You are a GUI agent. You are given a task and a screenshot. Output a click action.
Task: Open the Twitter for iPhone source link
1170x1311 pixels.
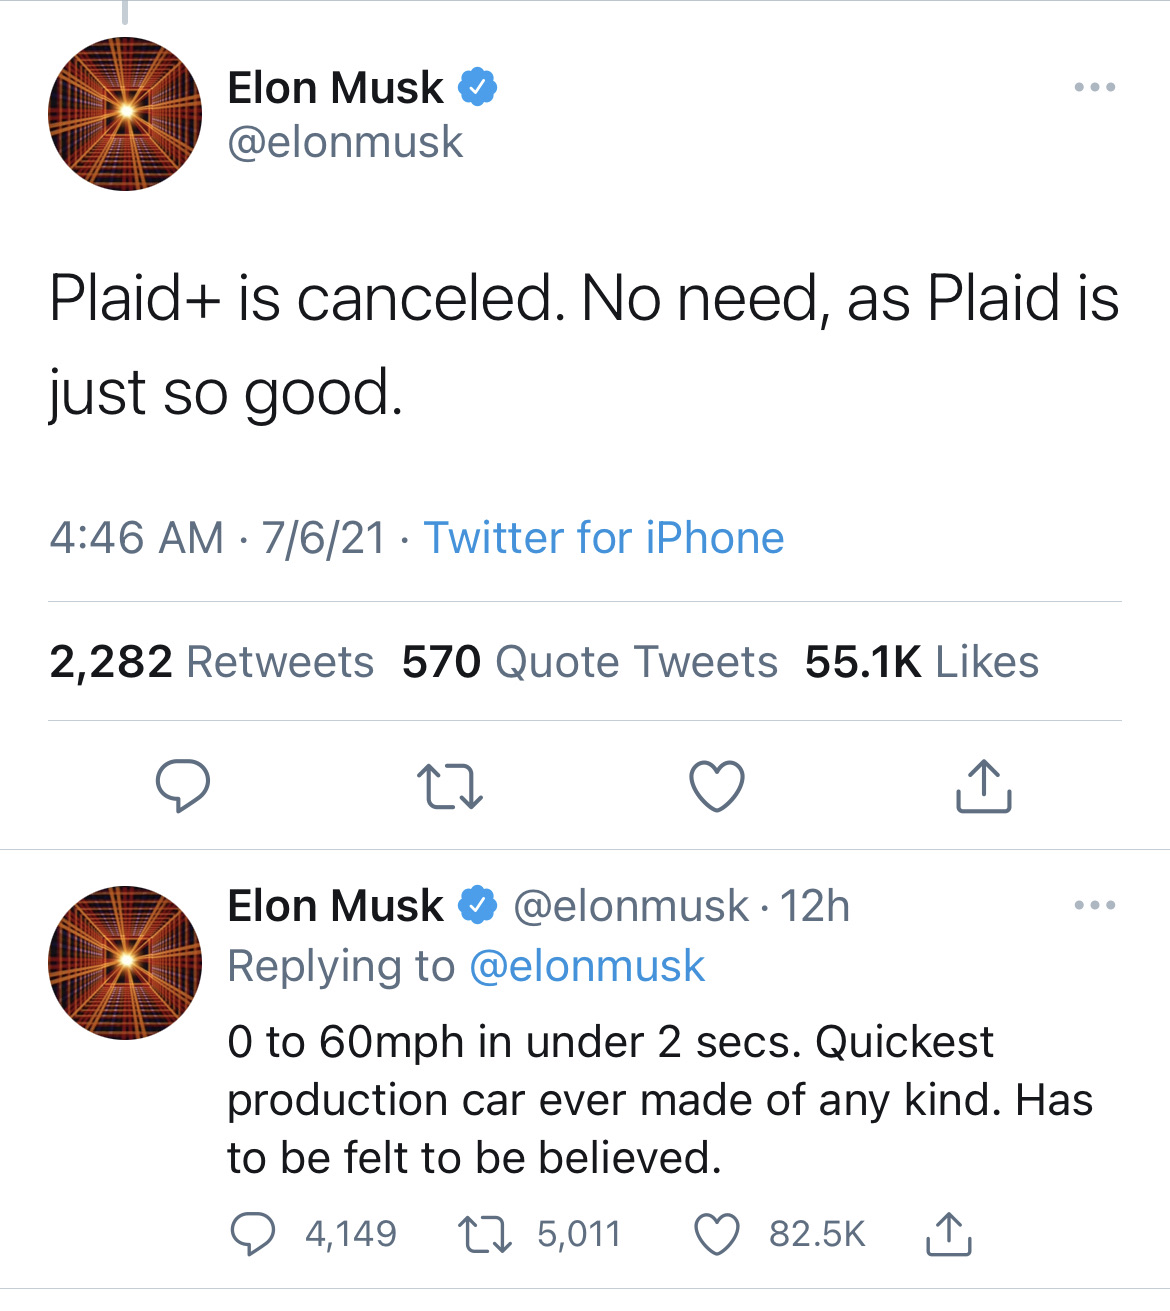click(x=604, y=538)
